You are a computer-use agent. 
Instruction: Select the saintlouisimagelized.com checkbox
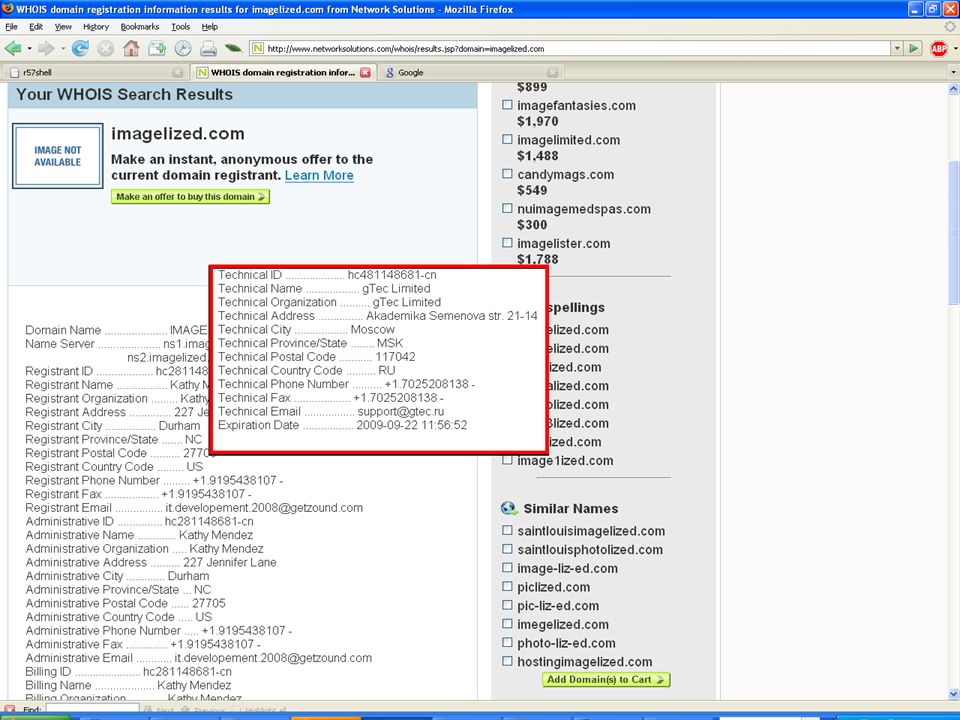click(507, 530)
